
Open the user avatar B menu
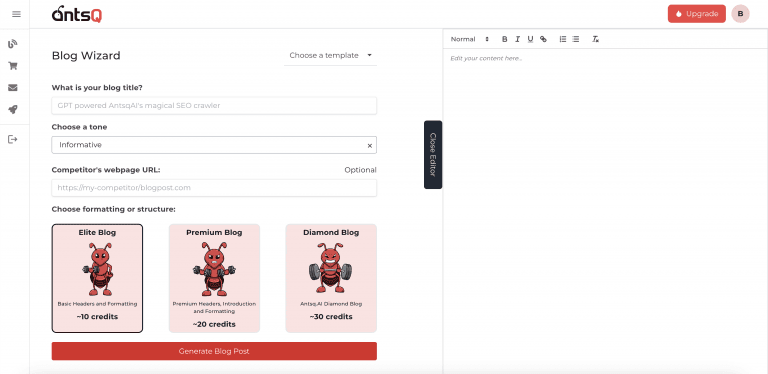click(x=740, y=14)
